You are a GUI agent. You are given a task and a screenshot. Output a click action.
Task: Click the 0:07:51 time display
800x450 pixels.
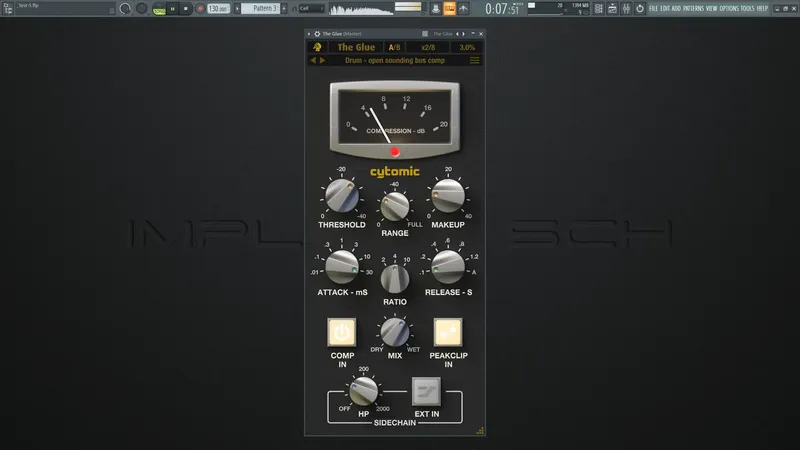point(502,9)
